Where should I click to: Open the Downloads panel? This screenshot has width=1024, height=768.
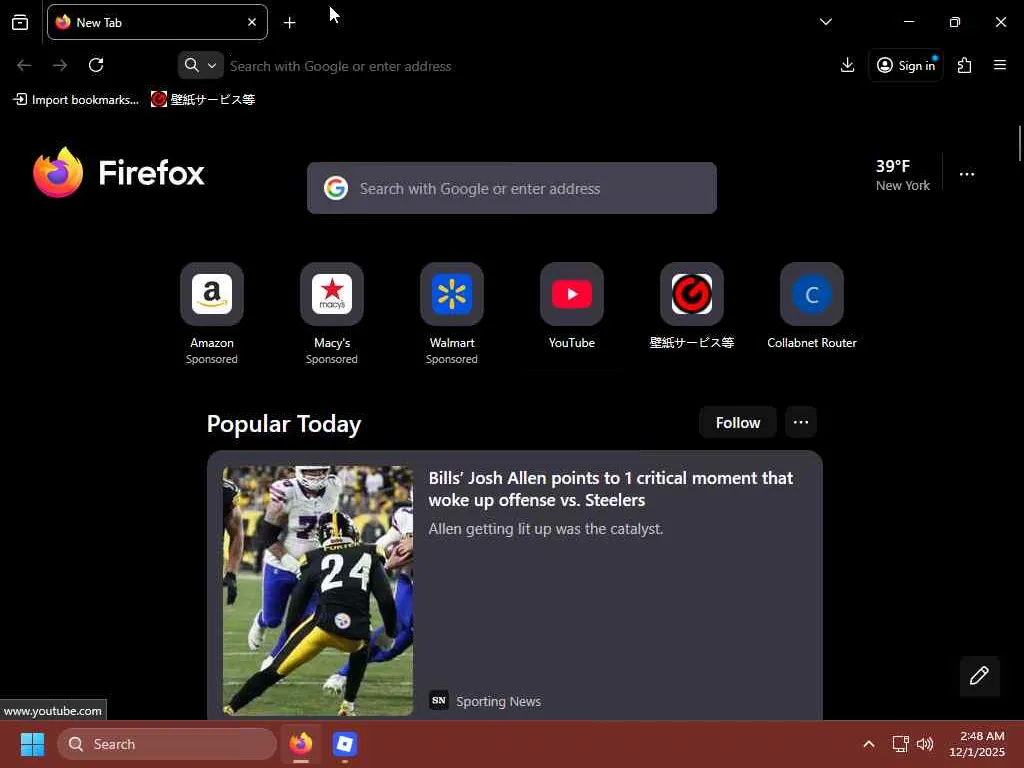click(847, 65)
